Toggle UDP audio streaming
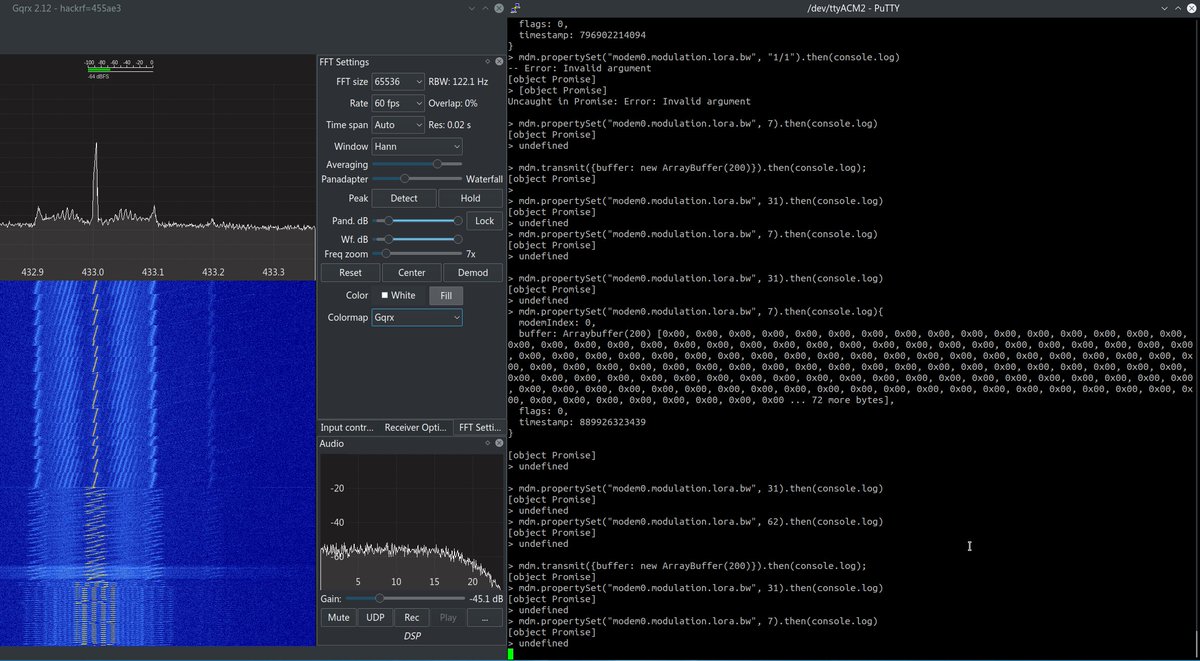Screen dimensions: 1200x661 pyautogui.click(x=375, y=617)
